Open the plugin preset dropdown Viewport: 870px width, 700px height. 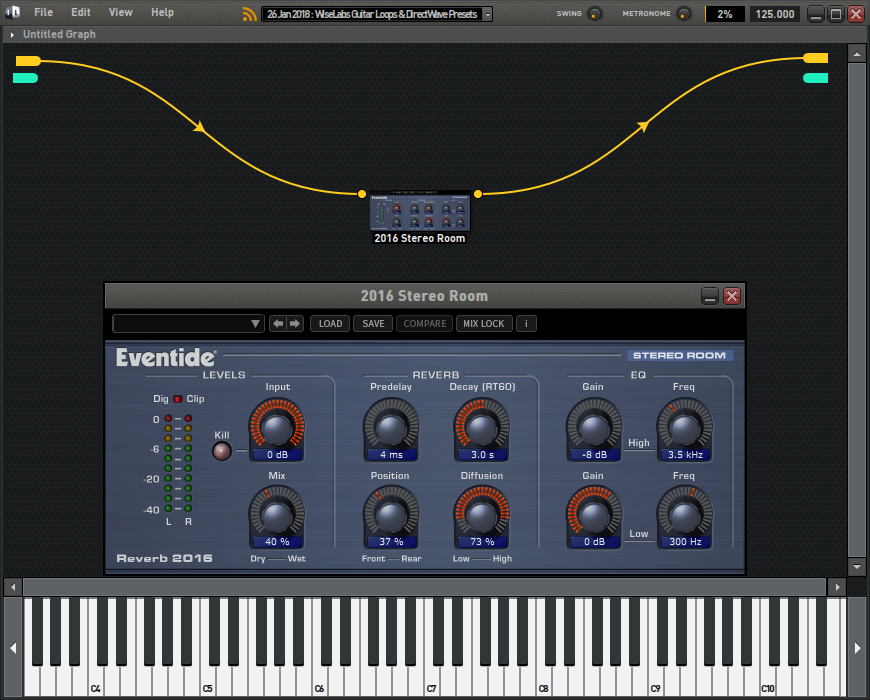(x=188, y=323)
